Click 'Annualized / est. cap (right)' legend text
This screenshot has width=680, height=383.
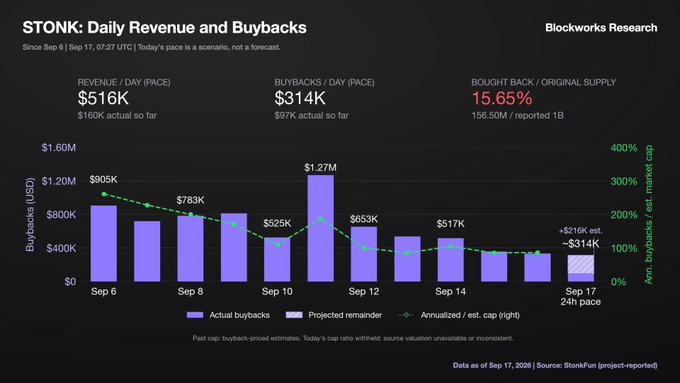tap(470, 315)
